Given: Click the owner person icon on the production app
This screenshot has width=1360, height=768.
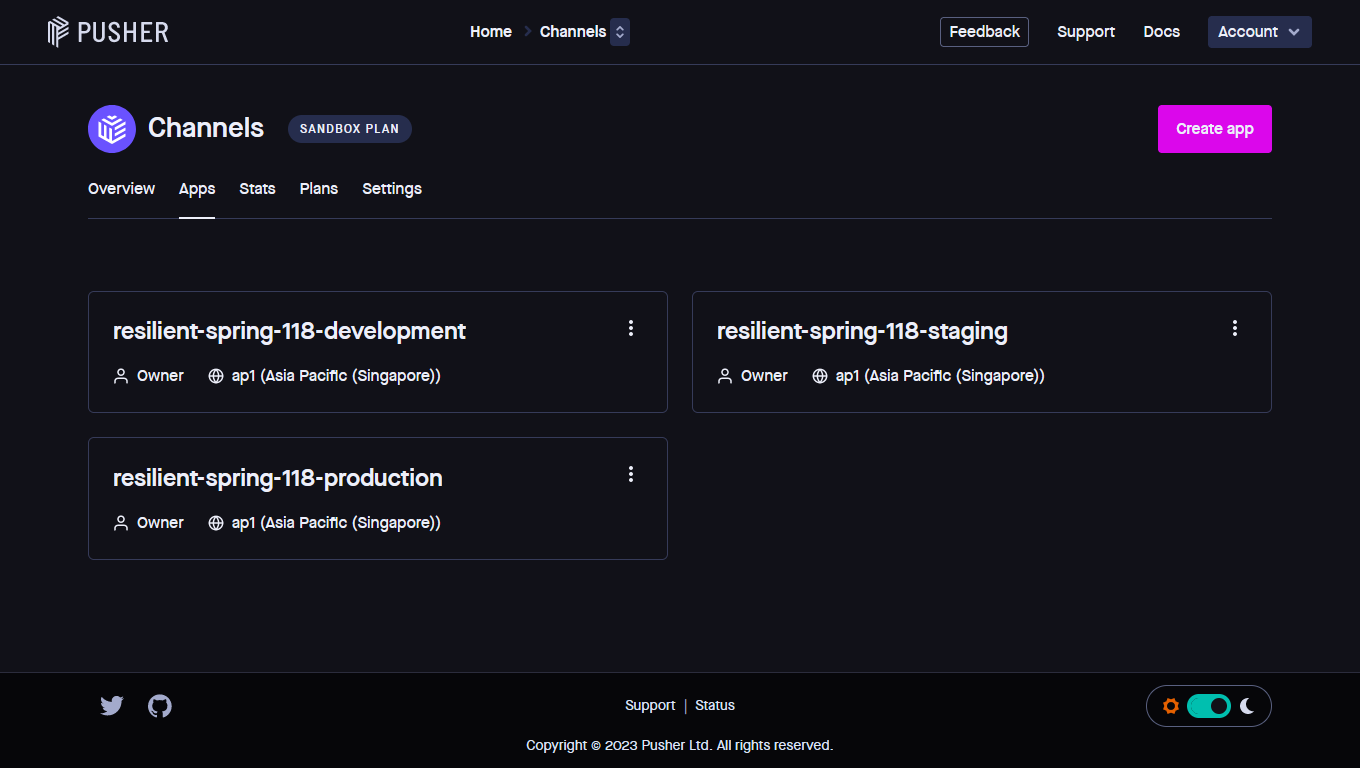Looking at the screenshot, I should coord(121,523).
